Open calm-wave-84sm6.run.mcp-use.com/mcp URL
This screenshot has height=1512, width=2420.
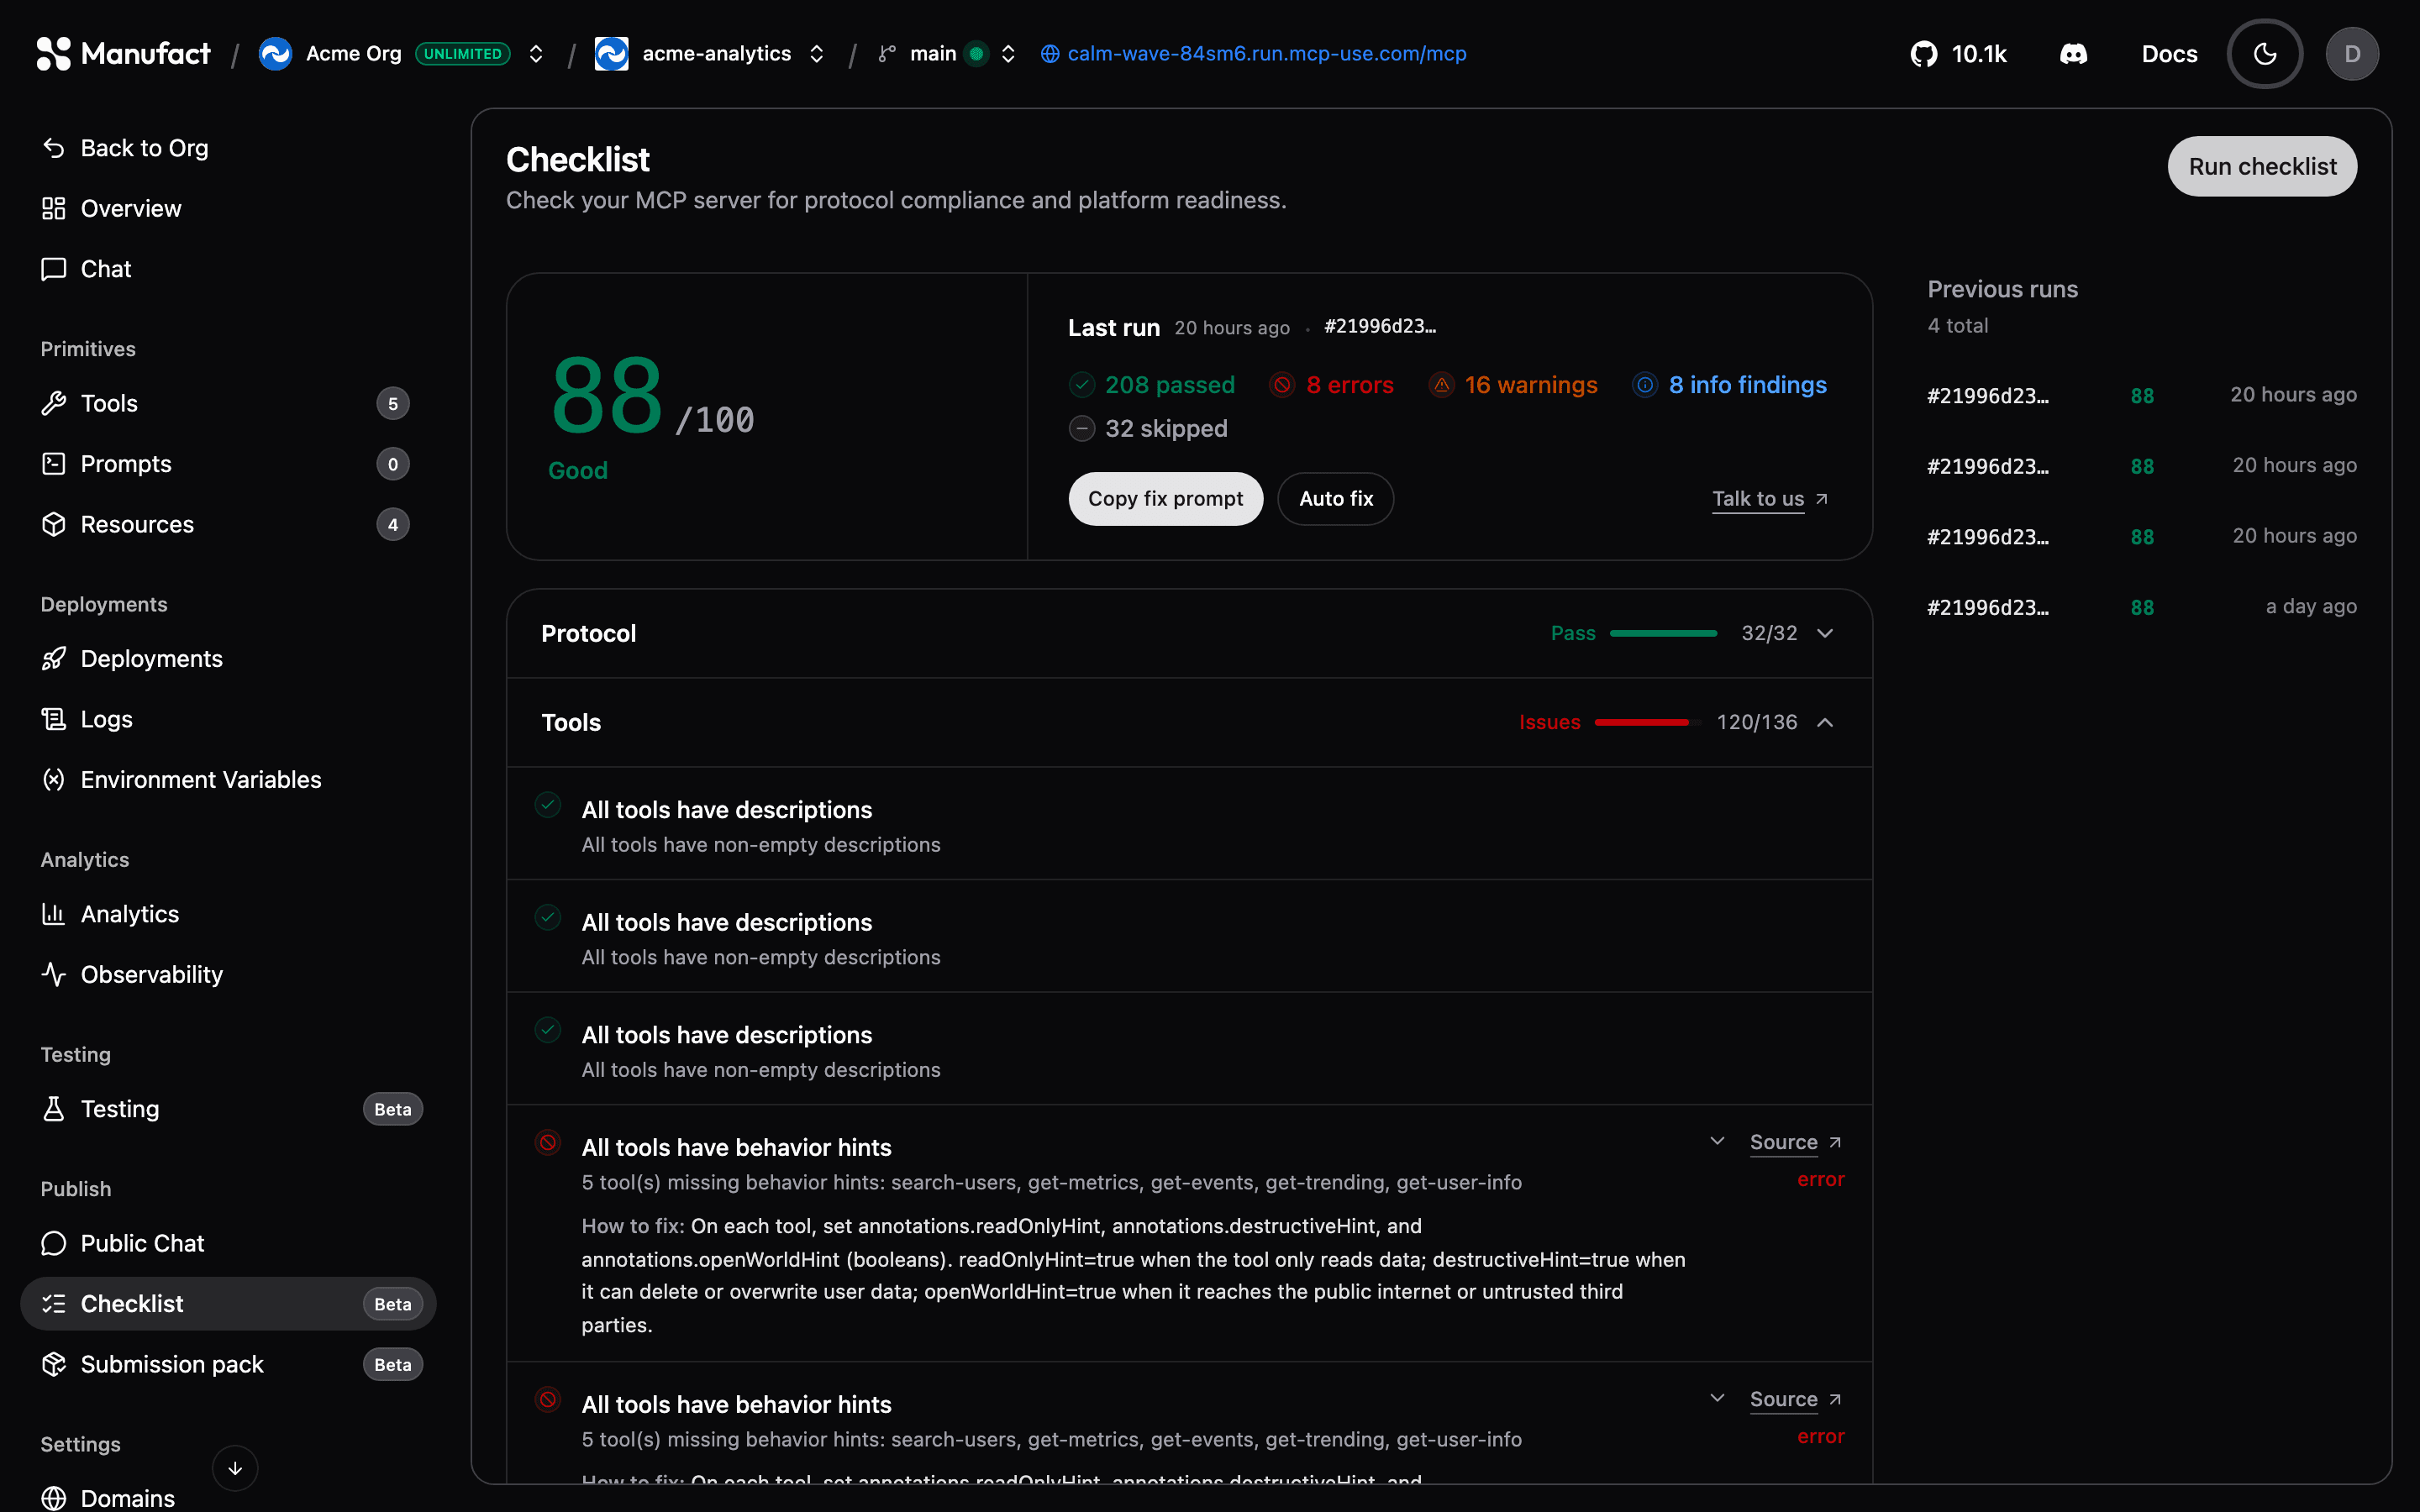click(x=1254, y=54)
